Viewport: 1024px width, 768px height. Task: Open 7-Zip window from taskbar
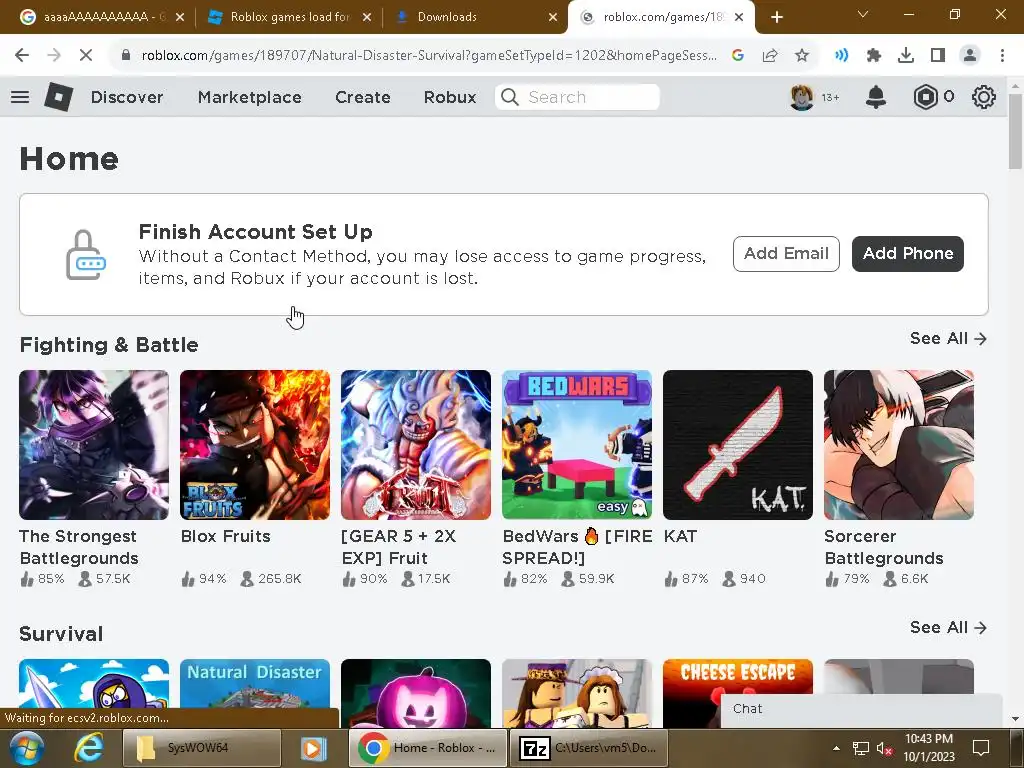588,748
